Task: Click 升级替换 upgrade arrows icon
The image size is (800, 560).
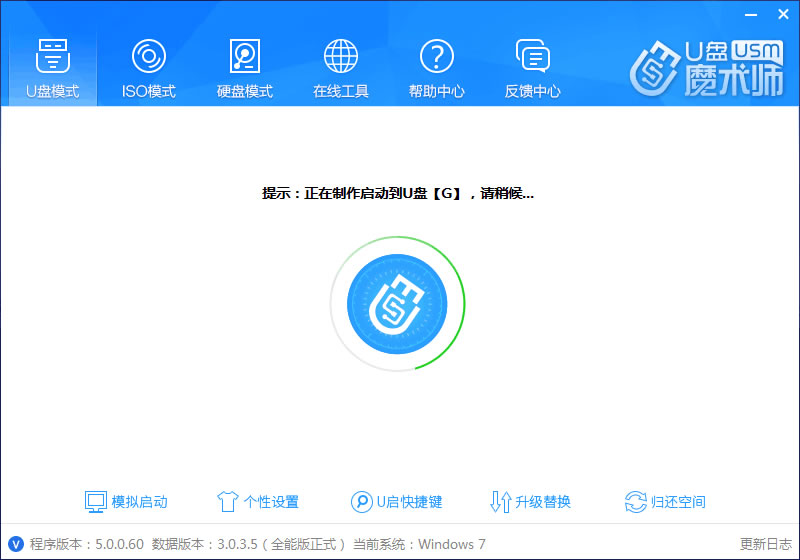Action: [x=501, y=501]
